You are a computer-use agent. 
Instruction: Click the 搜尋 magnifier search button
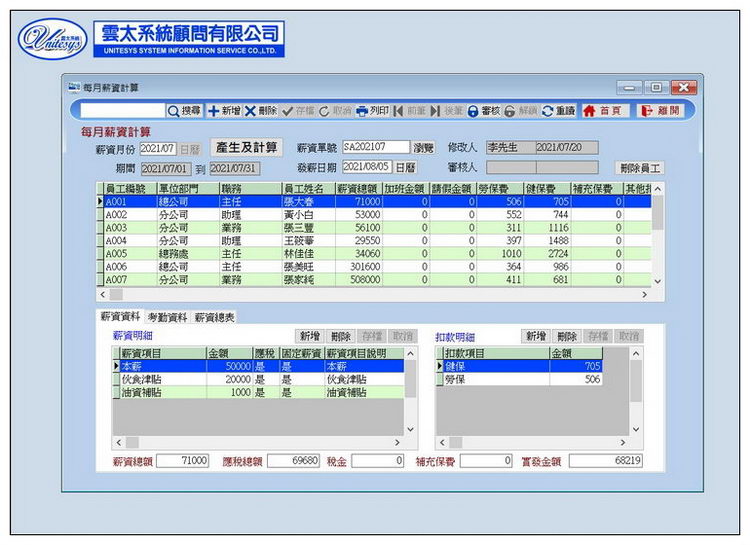[184, 111]
